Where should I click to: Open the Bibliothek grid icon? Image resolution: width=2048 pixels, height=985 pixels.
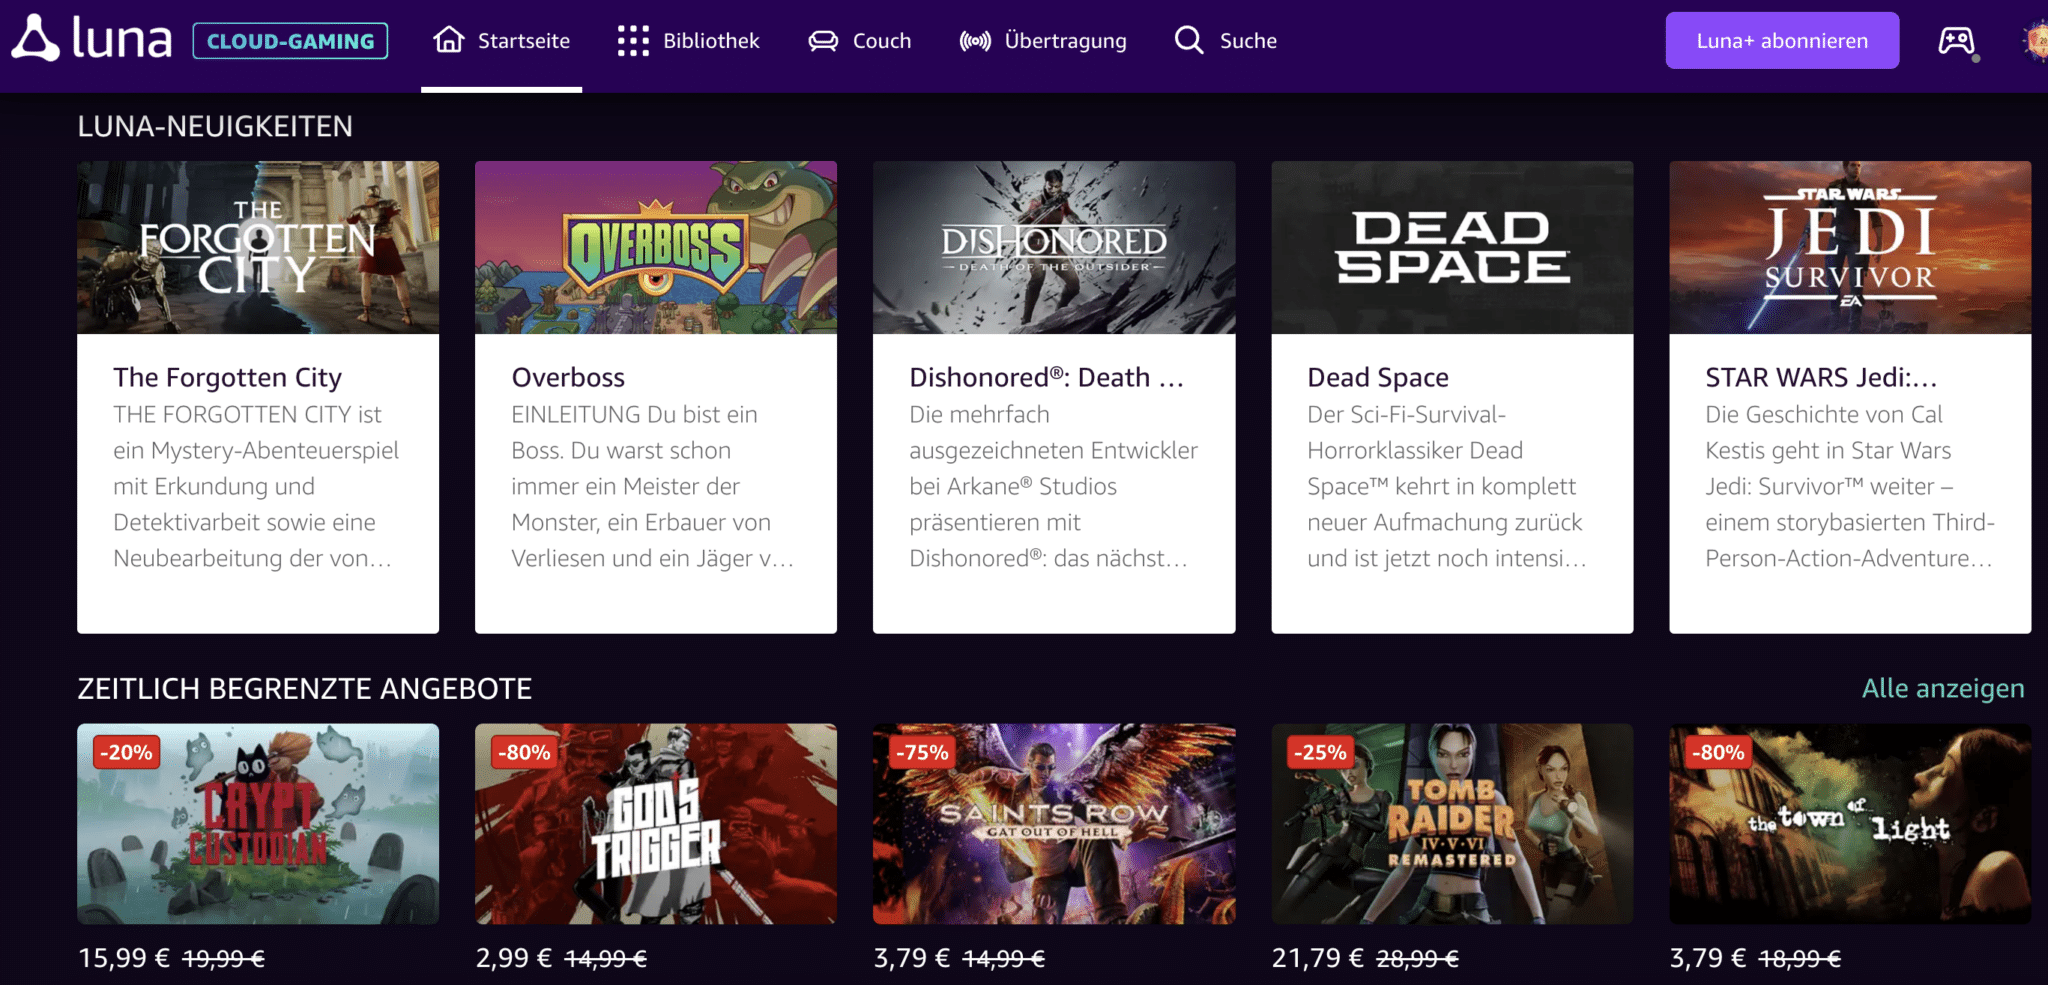(633, 41)
